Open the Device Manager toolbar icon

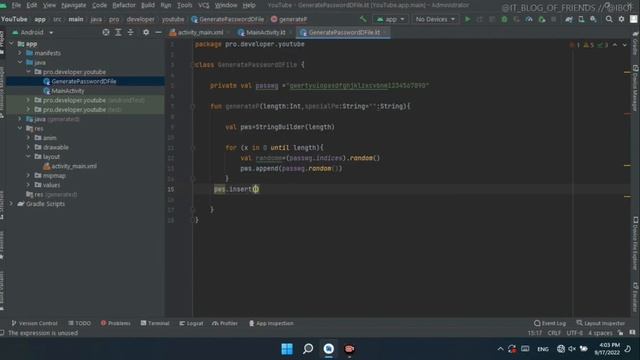(581, 19)
